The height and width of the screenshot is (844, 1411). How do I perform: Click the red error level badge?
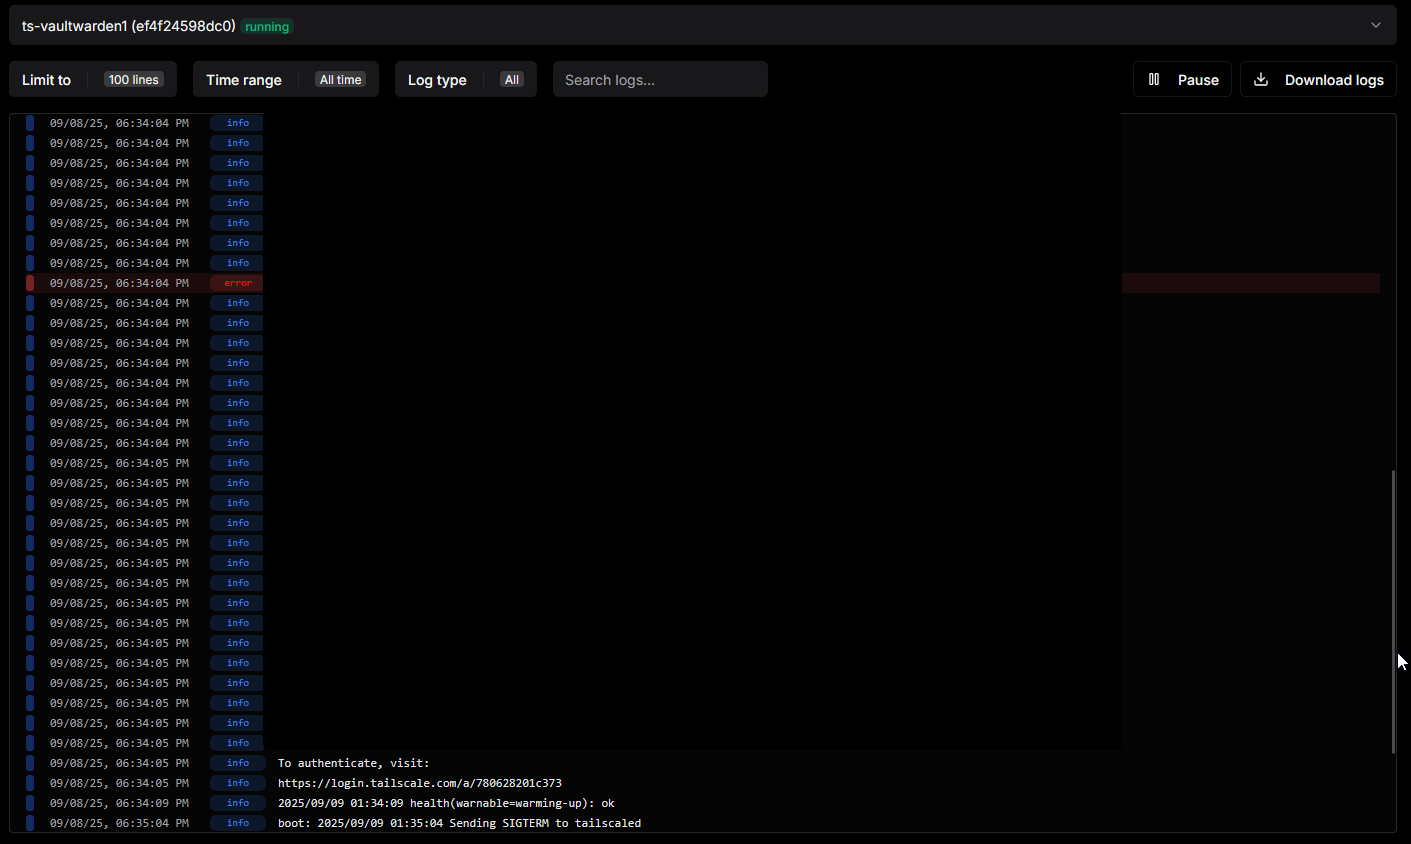(237, 283)
